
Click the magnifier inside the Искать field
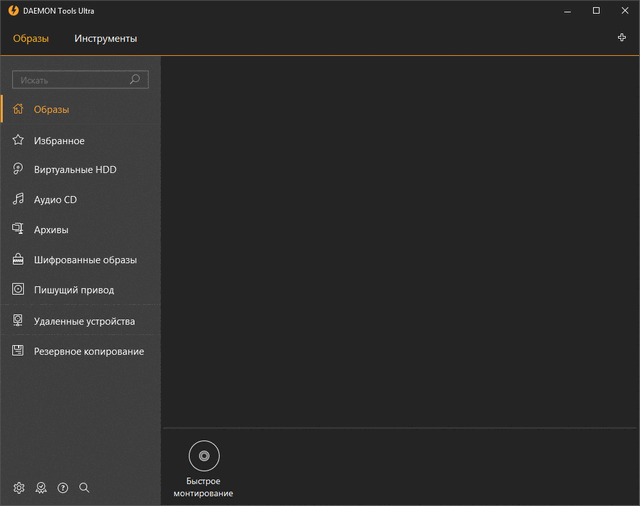coord(135,79)
